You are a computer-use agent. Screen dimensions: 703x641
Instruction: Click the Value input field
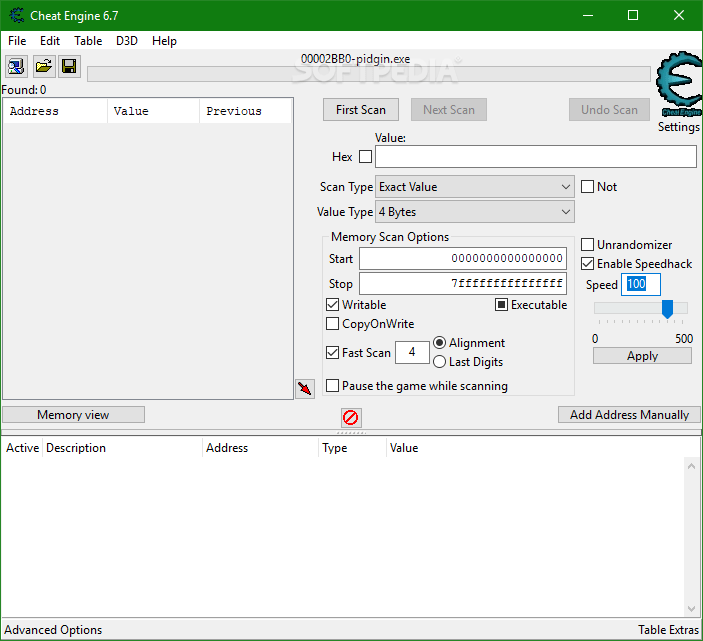(536, 156)
